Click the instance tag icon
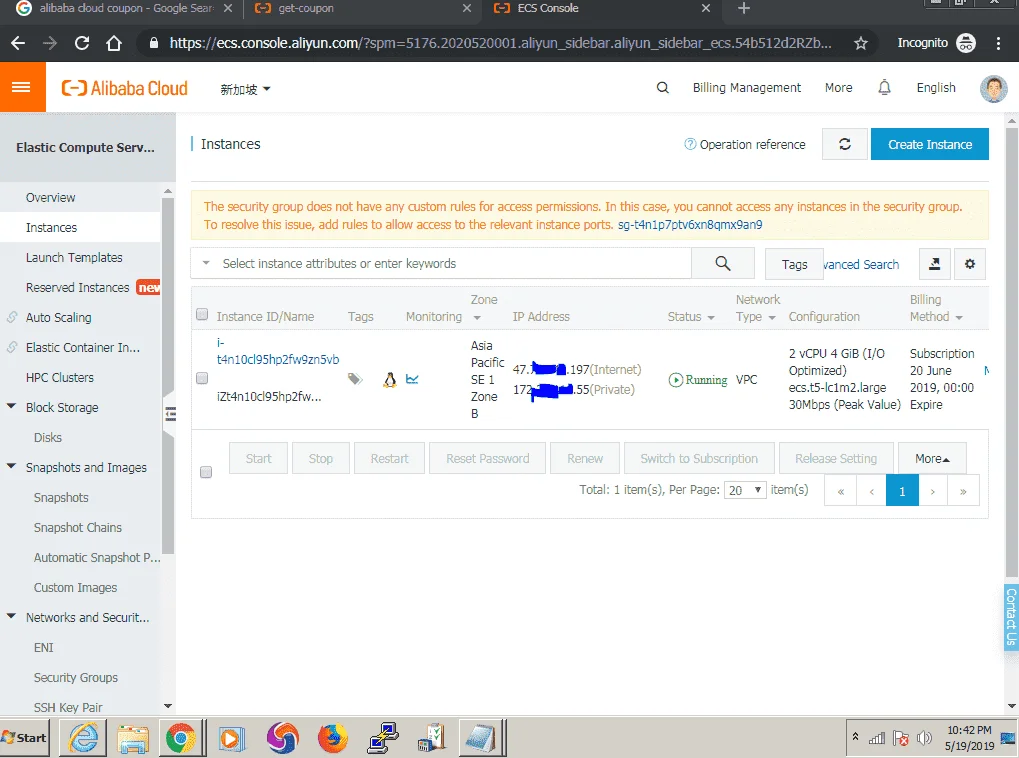1019x758 pixels. 355,379
